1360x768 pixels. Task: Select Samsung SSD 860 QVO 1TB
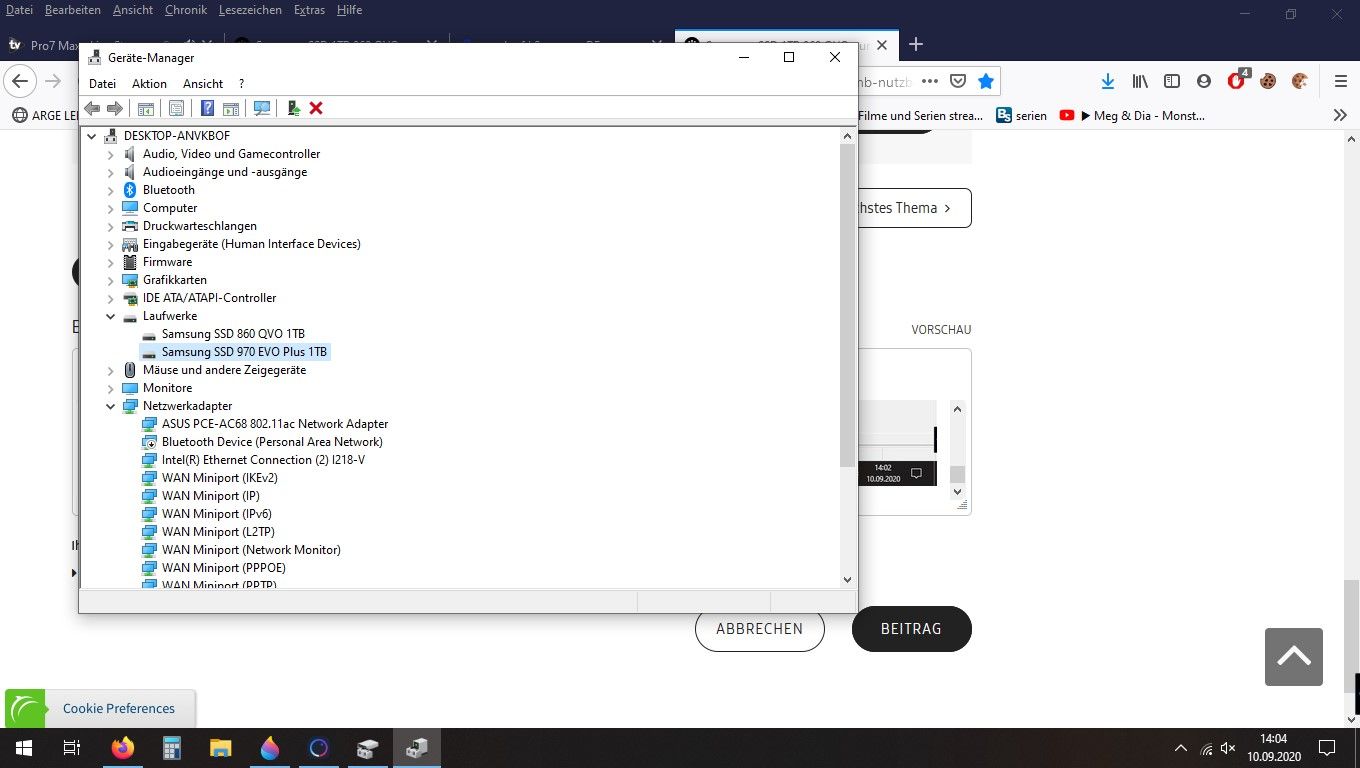click(x=233, y=334)
